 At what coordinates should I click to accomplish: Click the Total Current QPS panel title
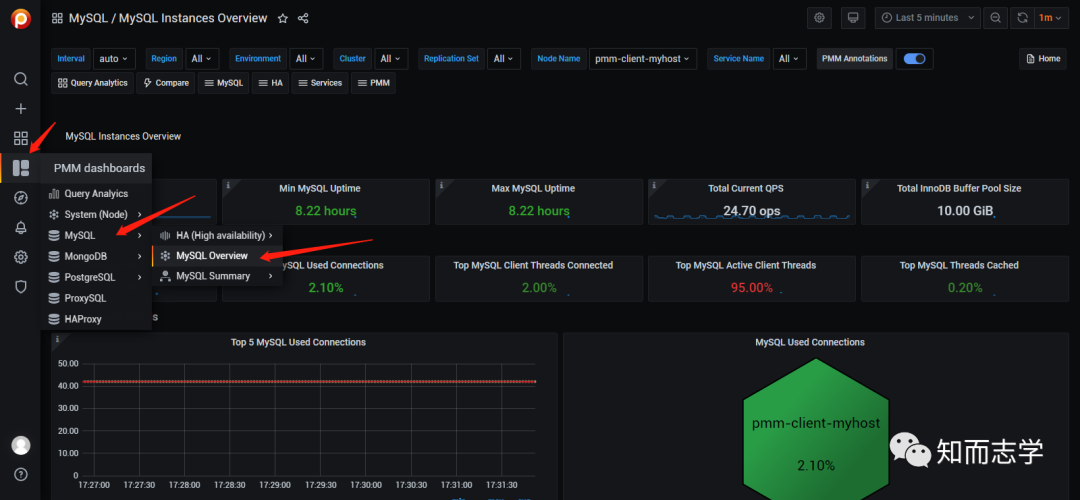[x=745, y=188]
